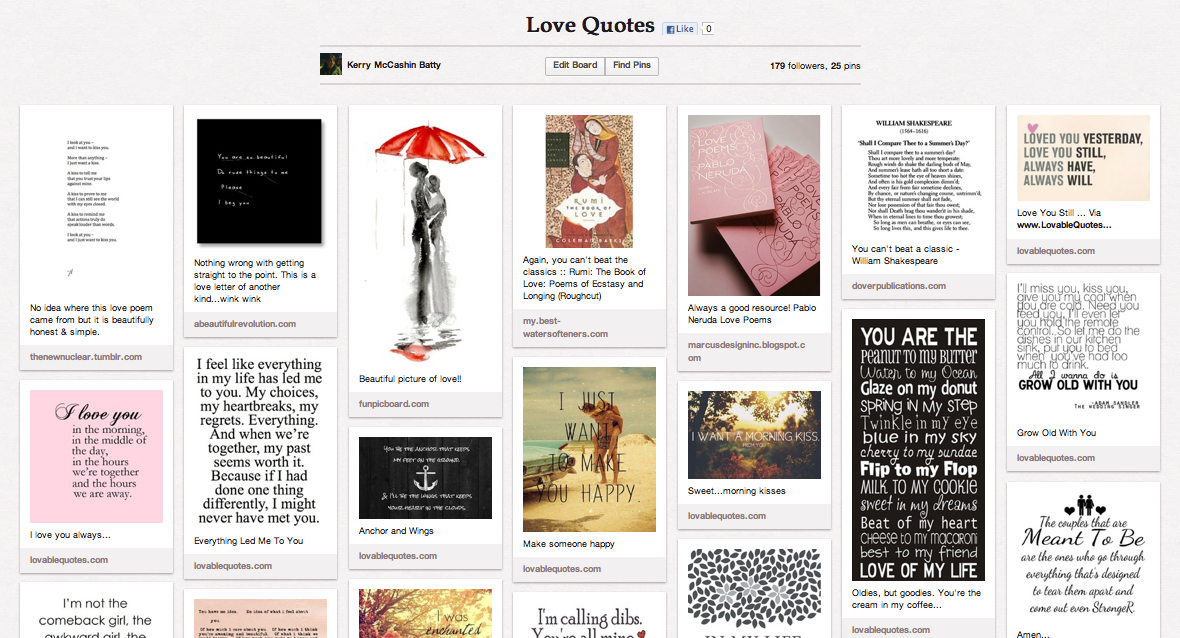
Task: Click the 'Sweet...morning kisses' caption
Action: point(737,491)
